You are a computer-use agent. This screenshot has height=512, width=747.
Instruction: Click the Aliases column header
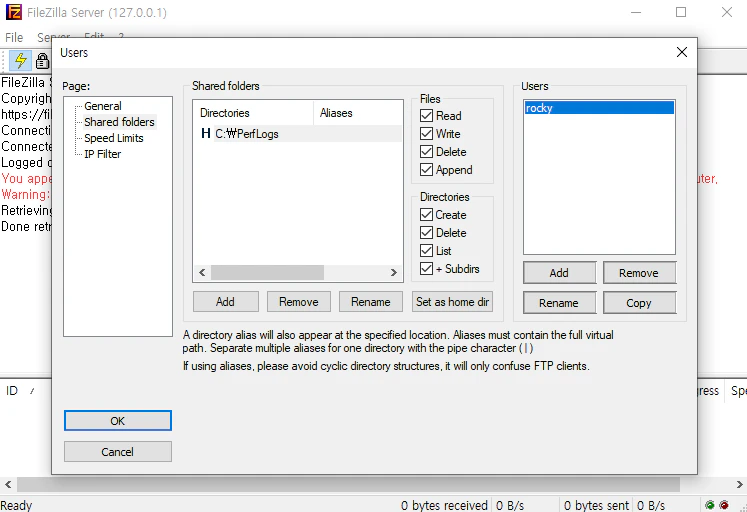click(x=358, y=113)
